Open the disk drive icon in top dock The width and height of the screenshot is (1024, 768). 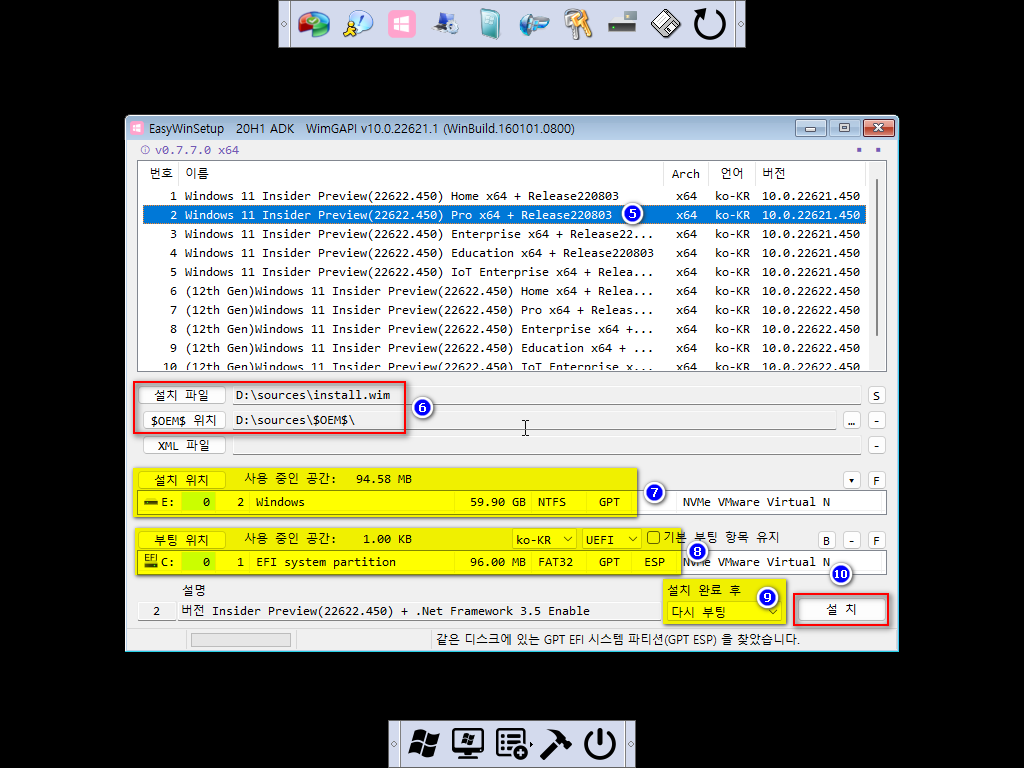pos(622,24)
